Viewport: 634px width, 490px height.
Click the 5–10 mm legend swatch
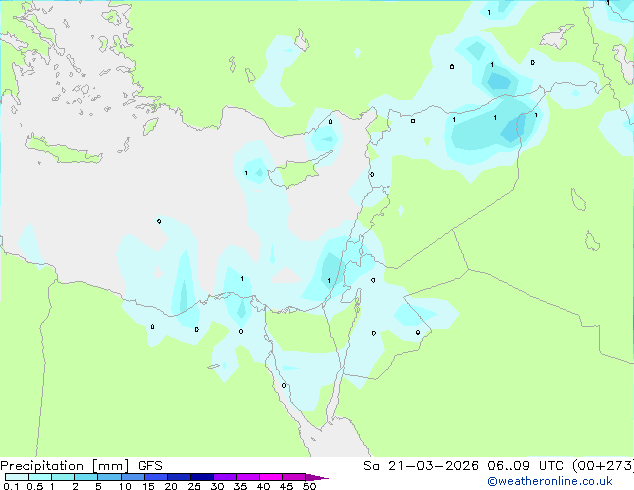[x=109, y=477]
